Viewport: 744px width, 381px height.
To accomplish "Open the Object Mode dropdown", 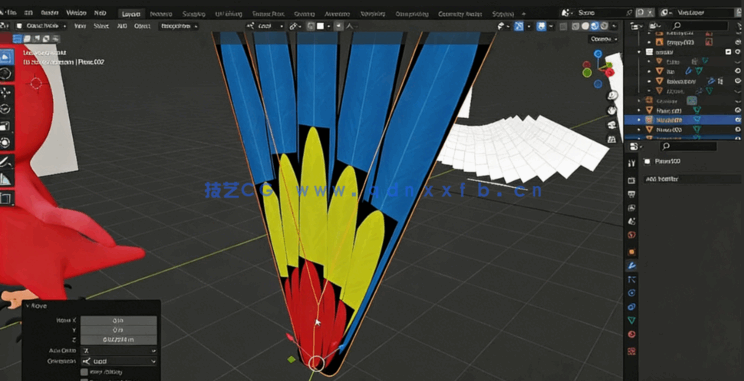I will 41,26.
